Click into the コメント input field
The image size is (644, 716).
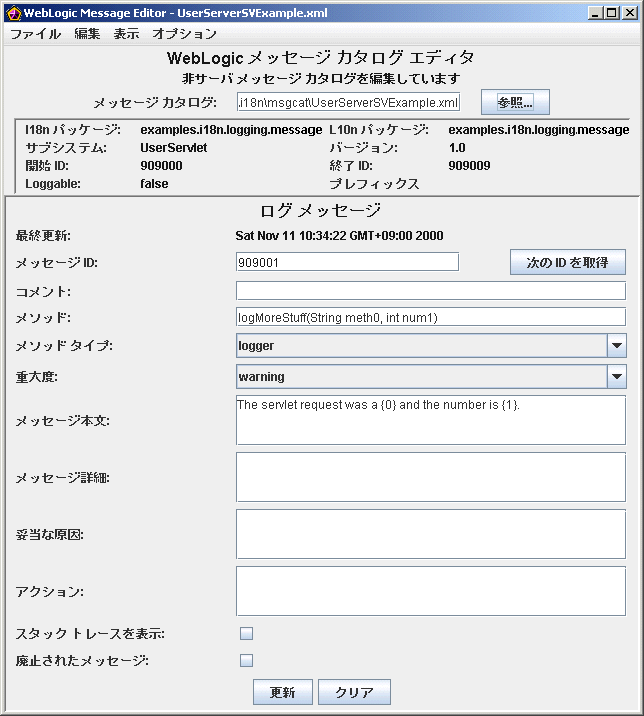pos(431,291)
